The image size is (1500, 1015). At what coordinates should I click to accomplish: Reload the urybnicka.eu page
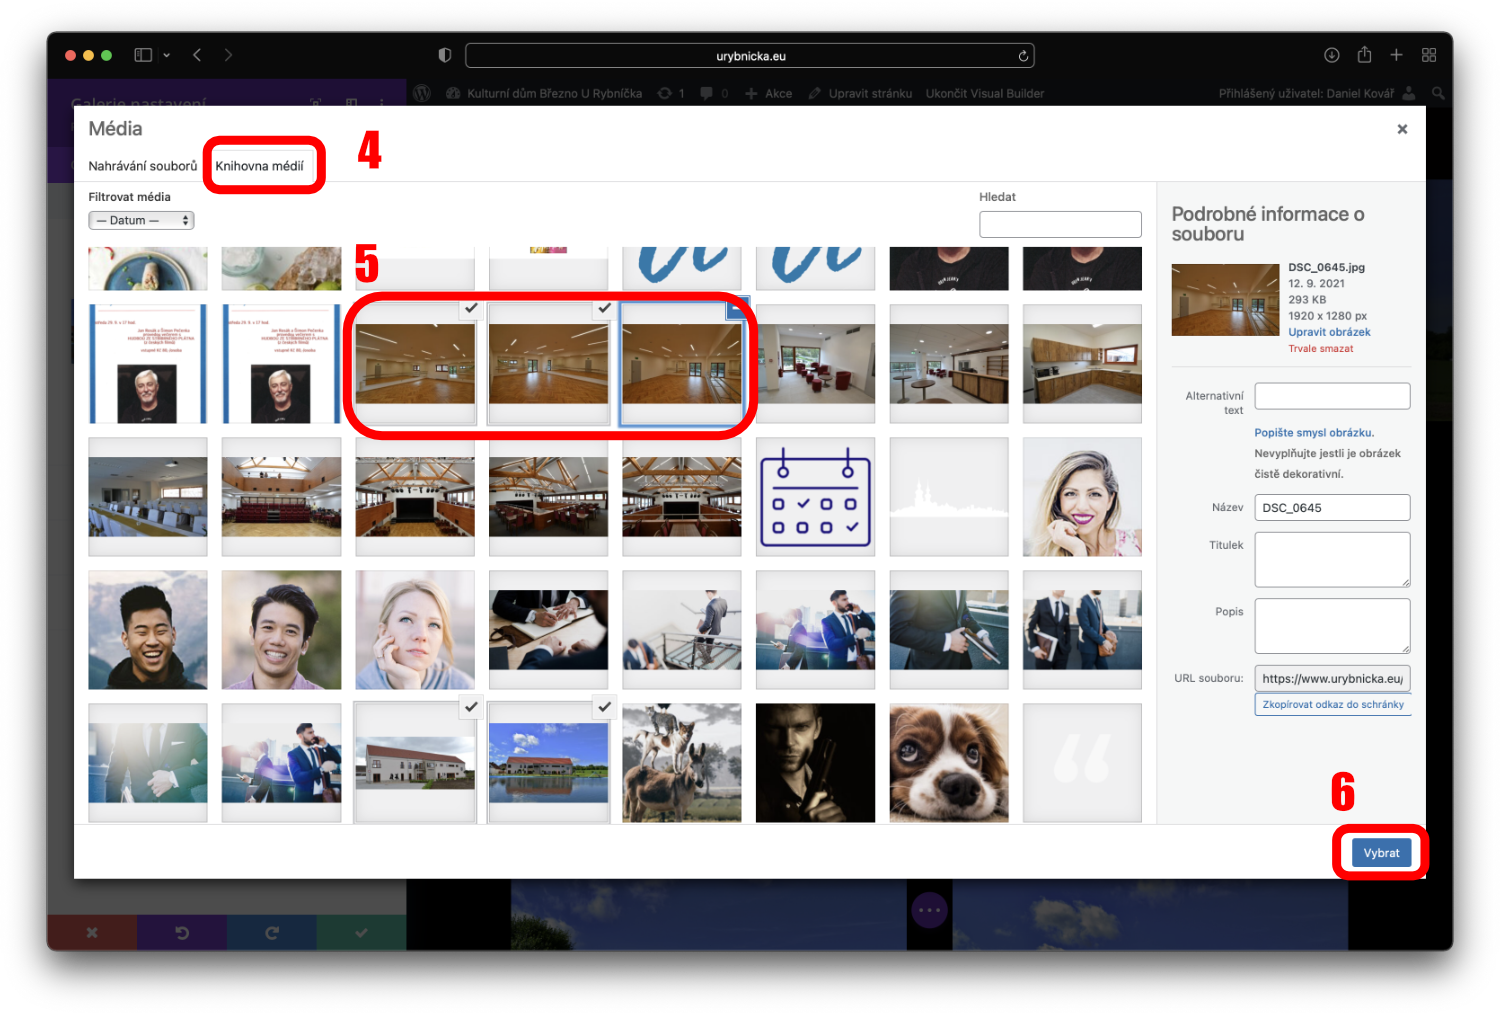[1023, 56]
